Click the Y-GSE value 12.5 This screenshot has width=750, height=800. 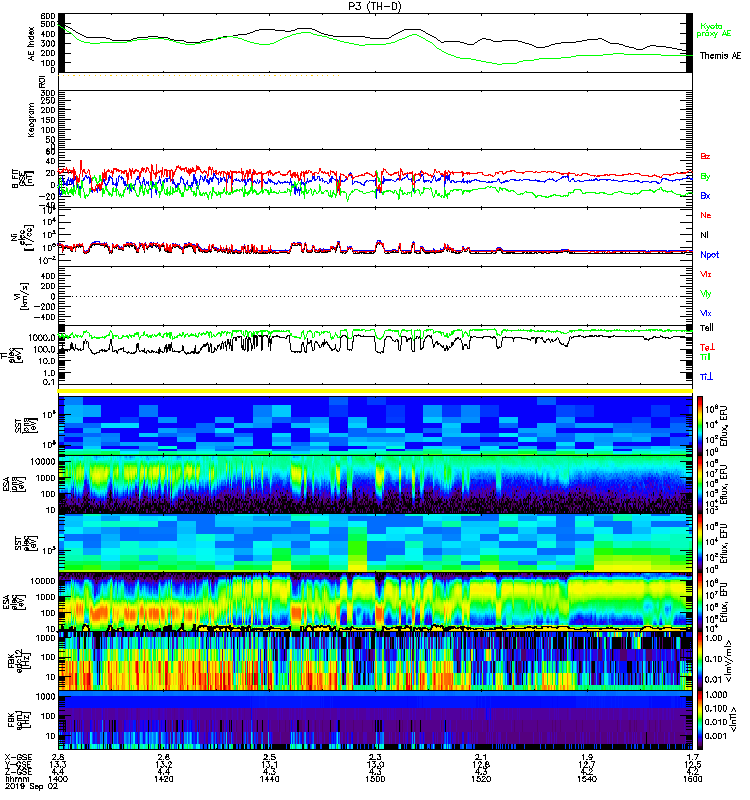692,765
